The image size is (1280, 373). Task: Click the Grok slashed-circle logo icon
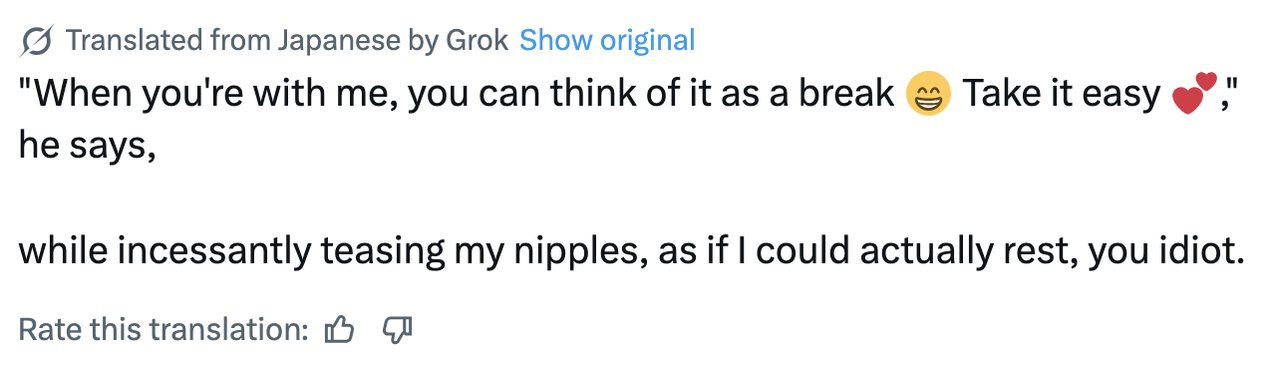[37, 41]
